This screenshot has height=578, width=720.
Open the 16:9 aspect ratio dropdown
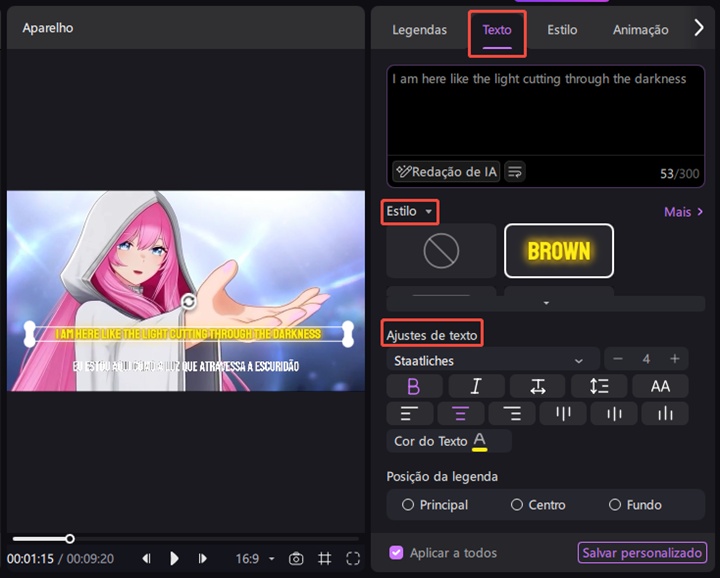click(255, 559)
